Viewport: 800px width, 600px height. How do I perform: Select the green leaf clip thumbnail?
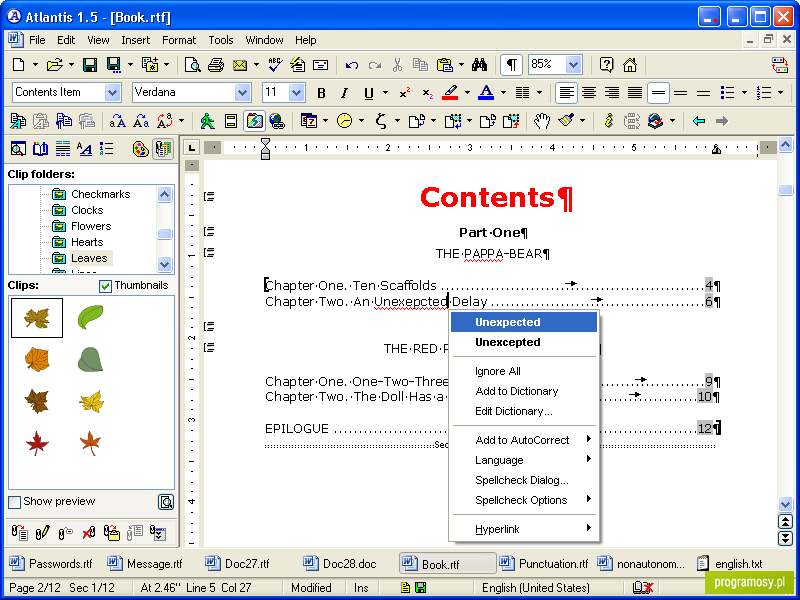pyautogui.click(x=90, y=317)
